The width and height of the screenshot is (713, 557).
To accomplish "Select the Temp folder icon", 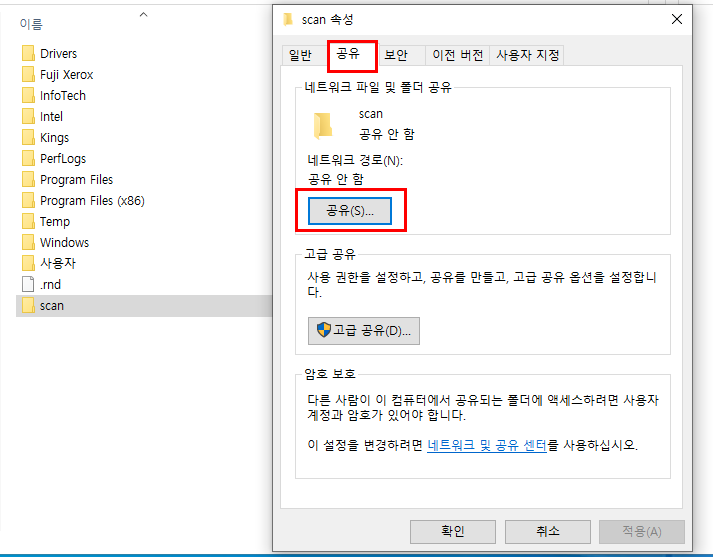I will pyautogui.click(x=28, y=221).
